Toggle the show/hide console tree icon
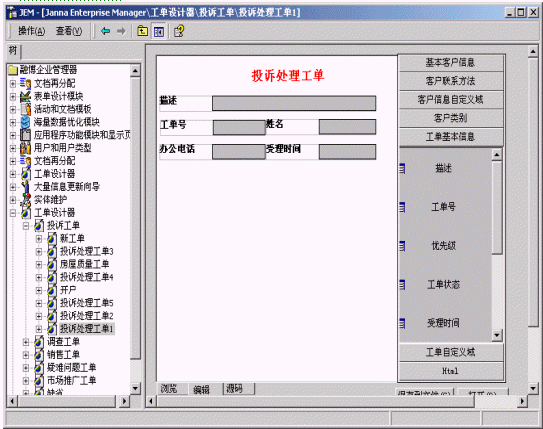This screenshot has width=543, height=429. [x=159, y=32]
